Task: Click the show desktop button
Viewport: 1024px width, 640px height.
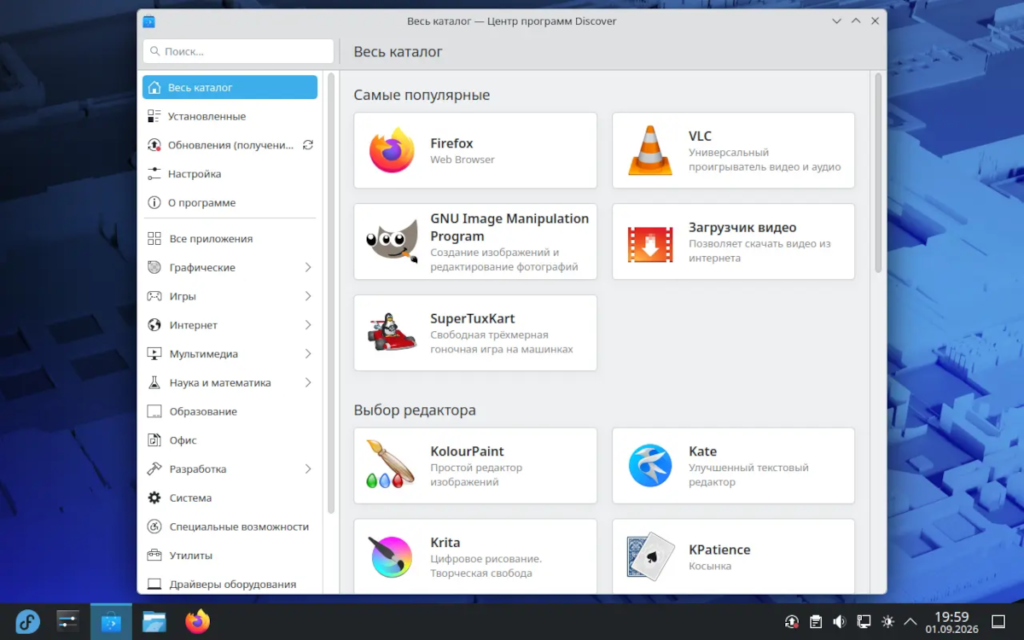Action: click(x=999, y=622)
